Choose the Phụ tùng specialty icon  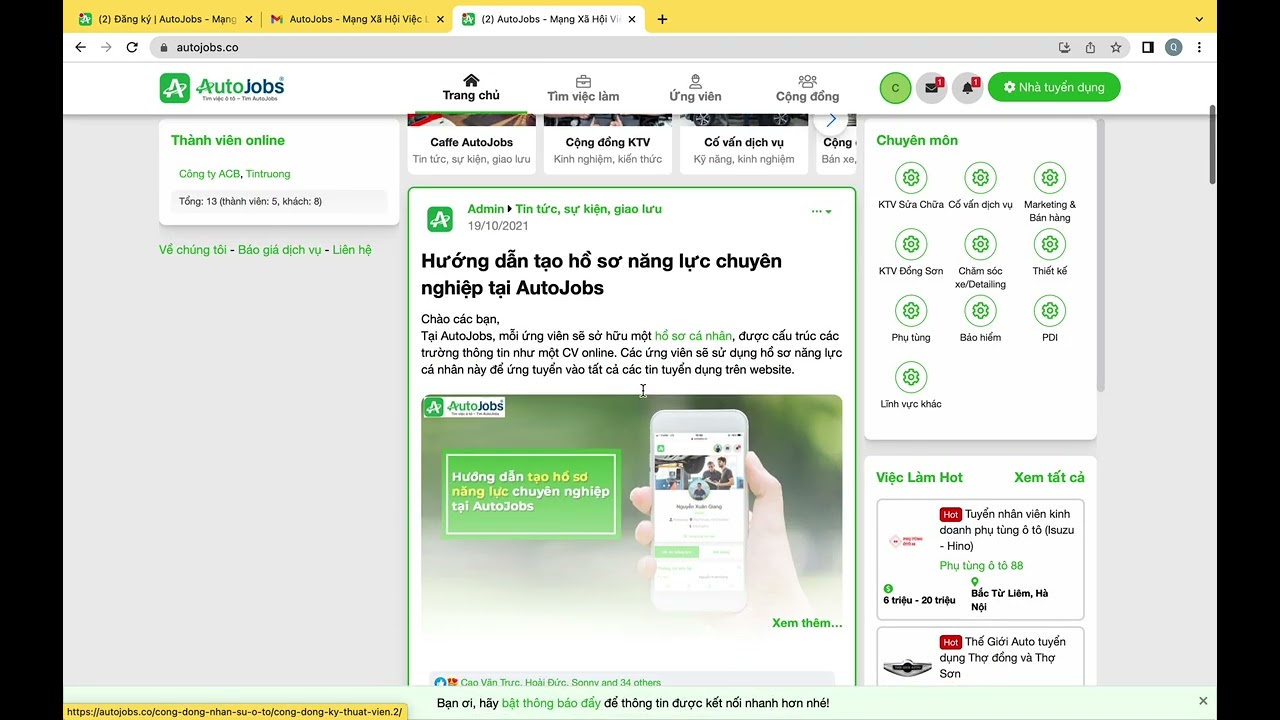910,311
